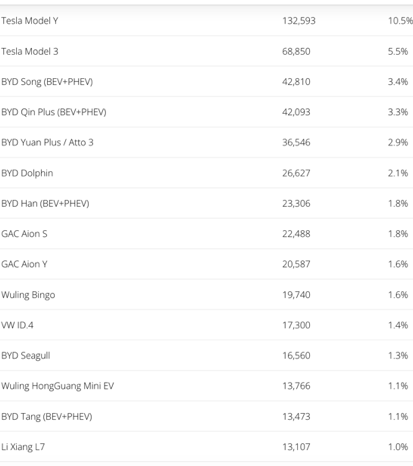This screenshot has height=466, width=413.
Task: Select the 17,300 sales number
Action: 296,325
